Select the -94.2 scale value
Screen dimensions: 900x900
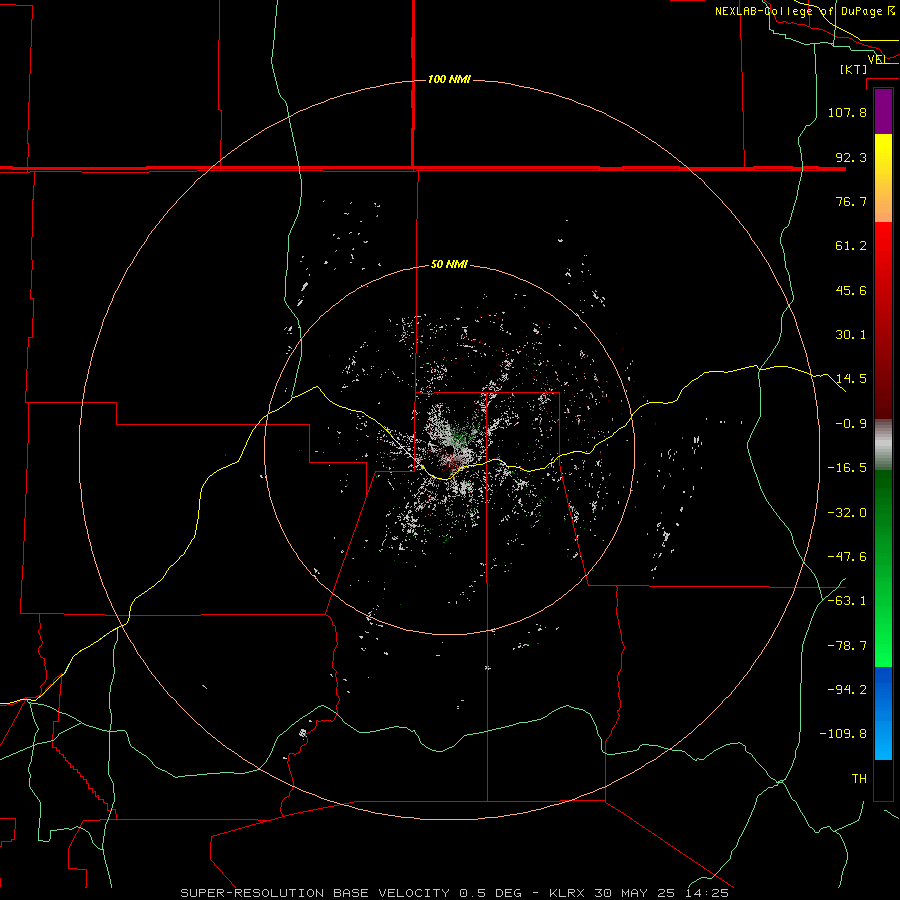pyautogui.click(x=847, y=690)
